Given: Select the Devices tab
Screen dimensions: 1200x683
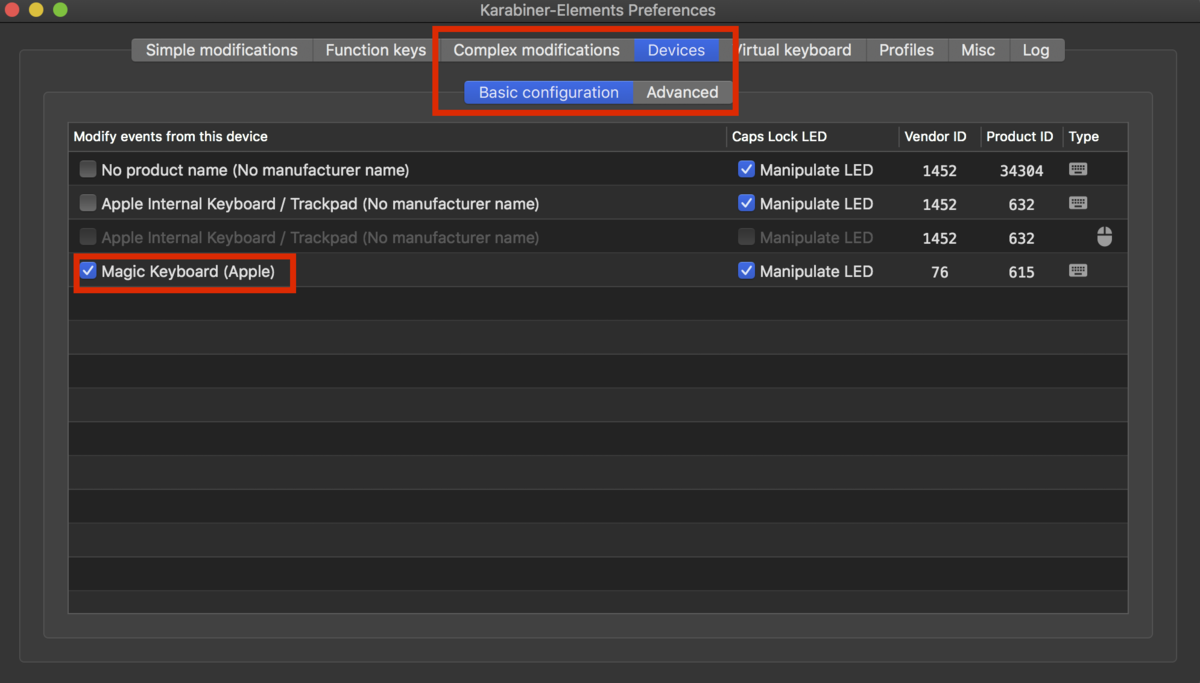Looking at the screenshot, I should [x=676, y=50].
